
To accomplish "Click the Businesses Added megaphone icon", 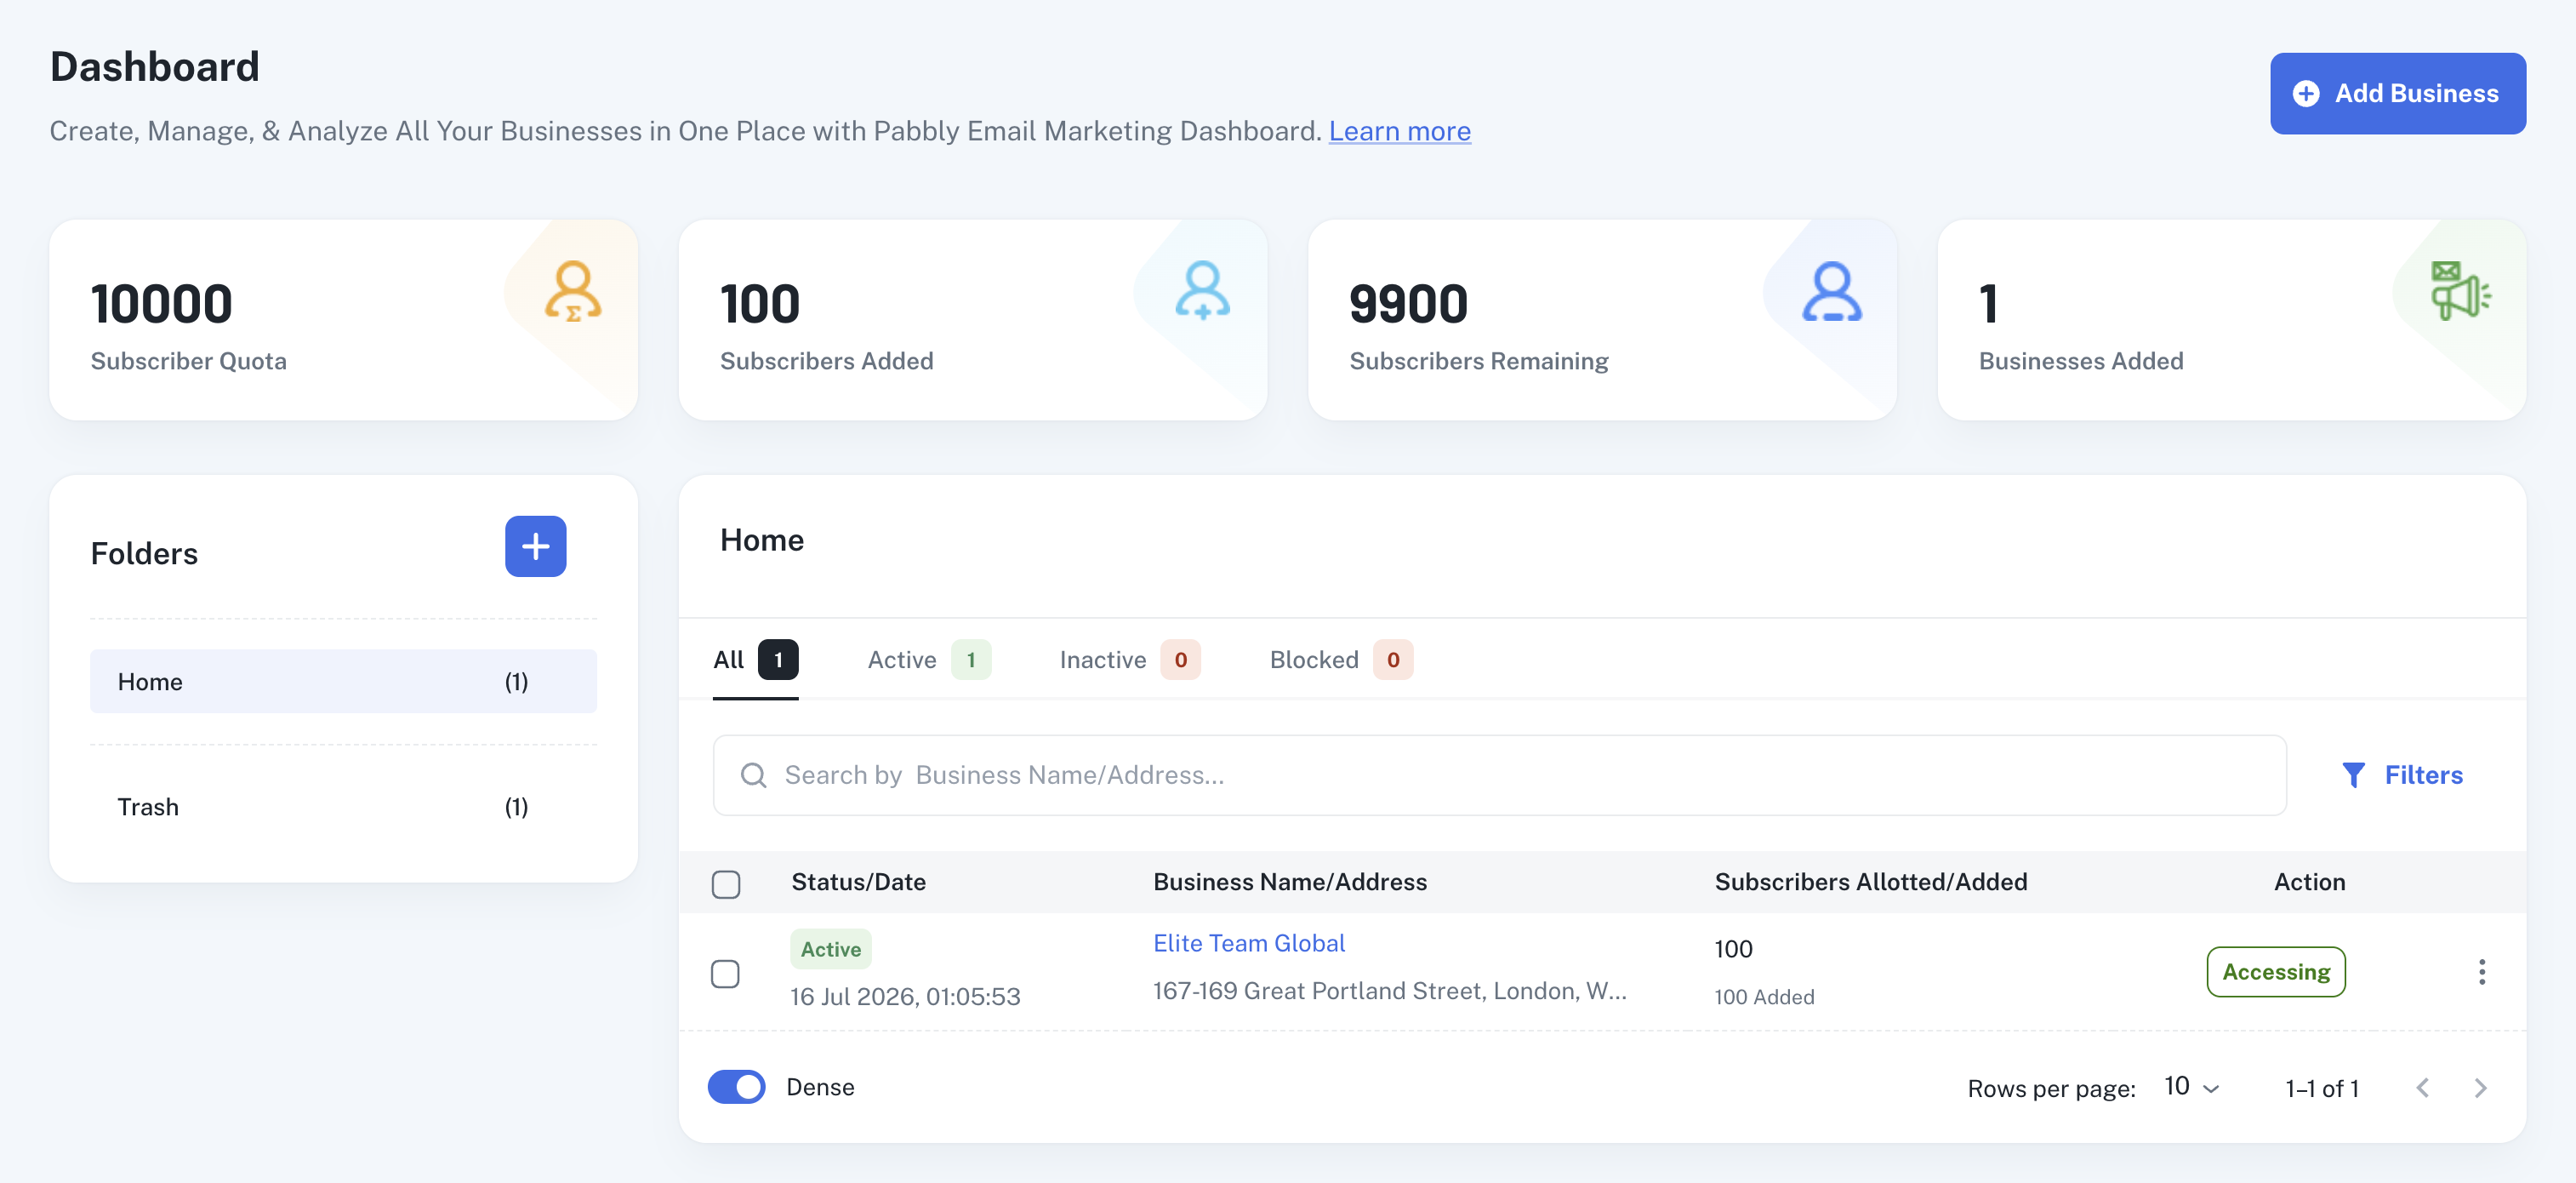I will [x=2461, y=291].
